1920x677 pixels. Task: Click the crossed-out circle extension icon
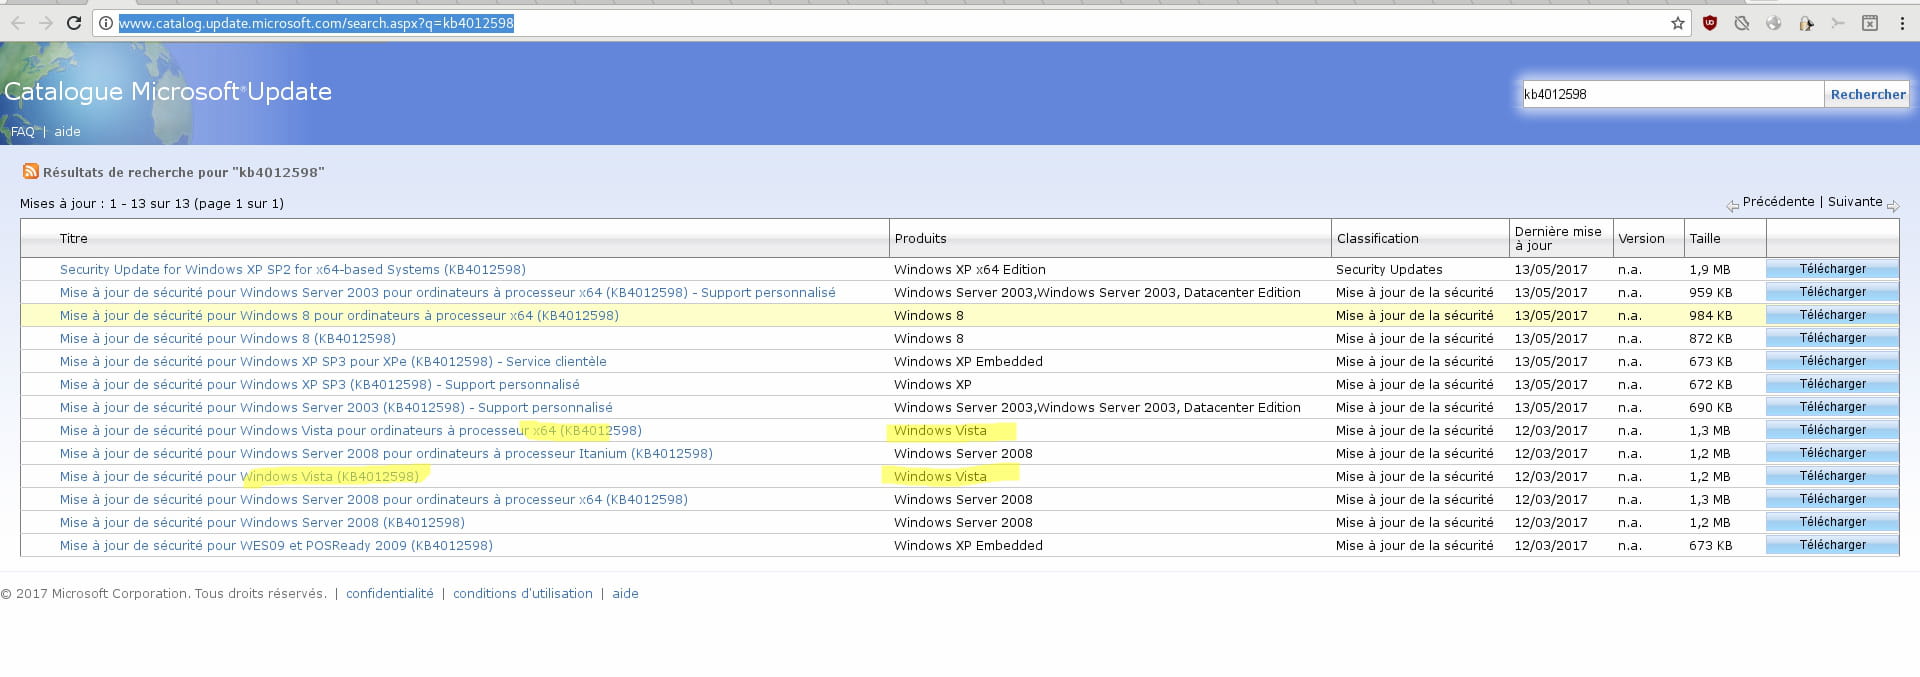(x=1742, y=23)
